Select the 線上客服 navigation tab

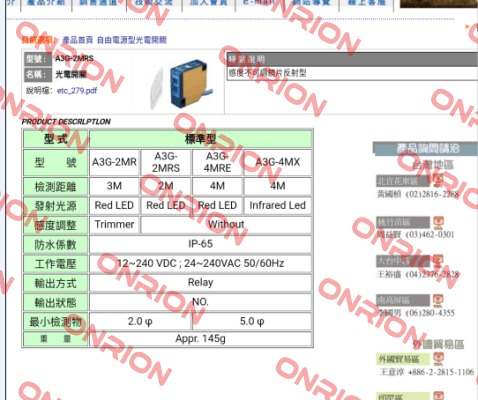367,3
